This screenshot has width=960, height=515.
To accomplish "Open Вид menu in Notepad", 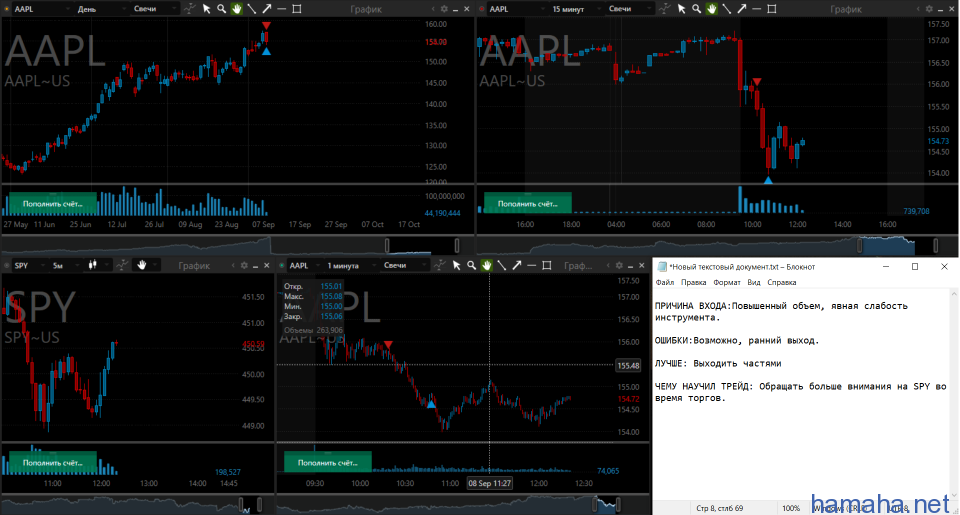I will coord(754,282).
